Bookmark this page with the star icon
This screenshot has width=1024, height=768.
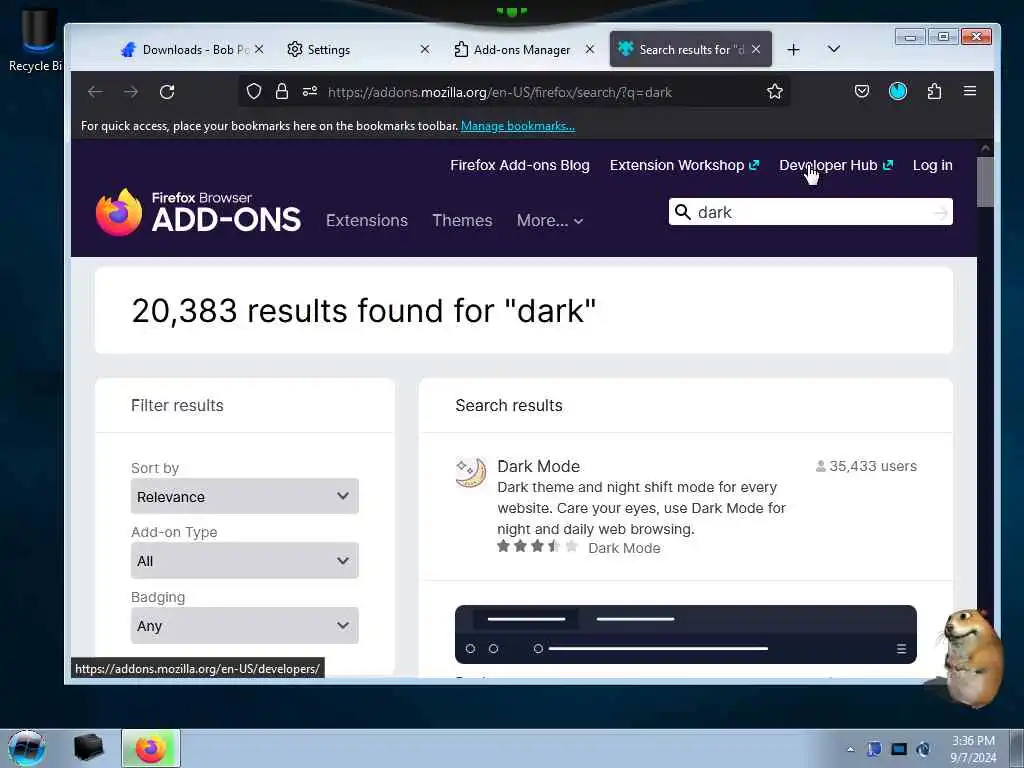click(x=775, y=91)
